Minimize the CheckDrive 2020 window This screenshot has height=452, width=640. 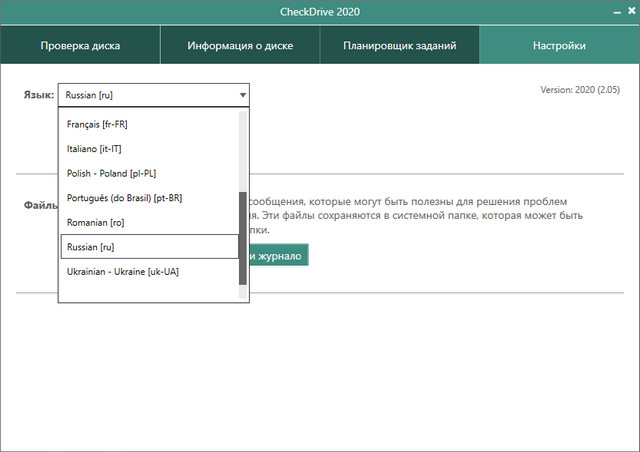click(617, 12)
